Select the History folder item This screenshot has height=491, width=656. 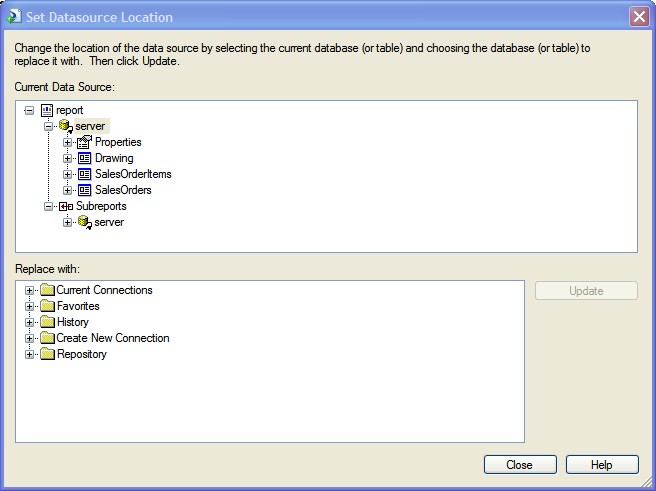point(72,322)
